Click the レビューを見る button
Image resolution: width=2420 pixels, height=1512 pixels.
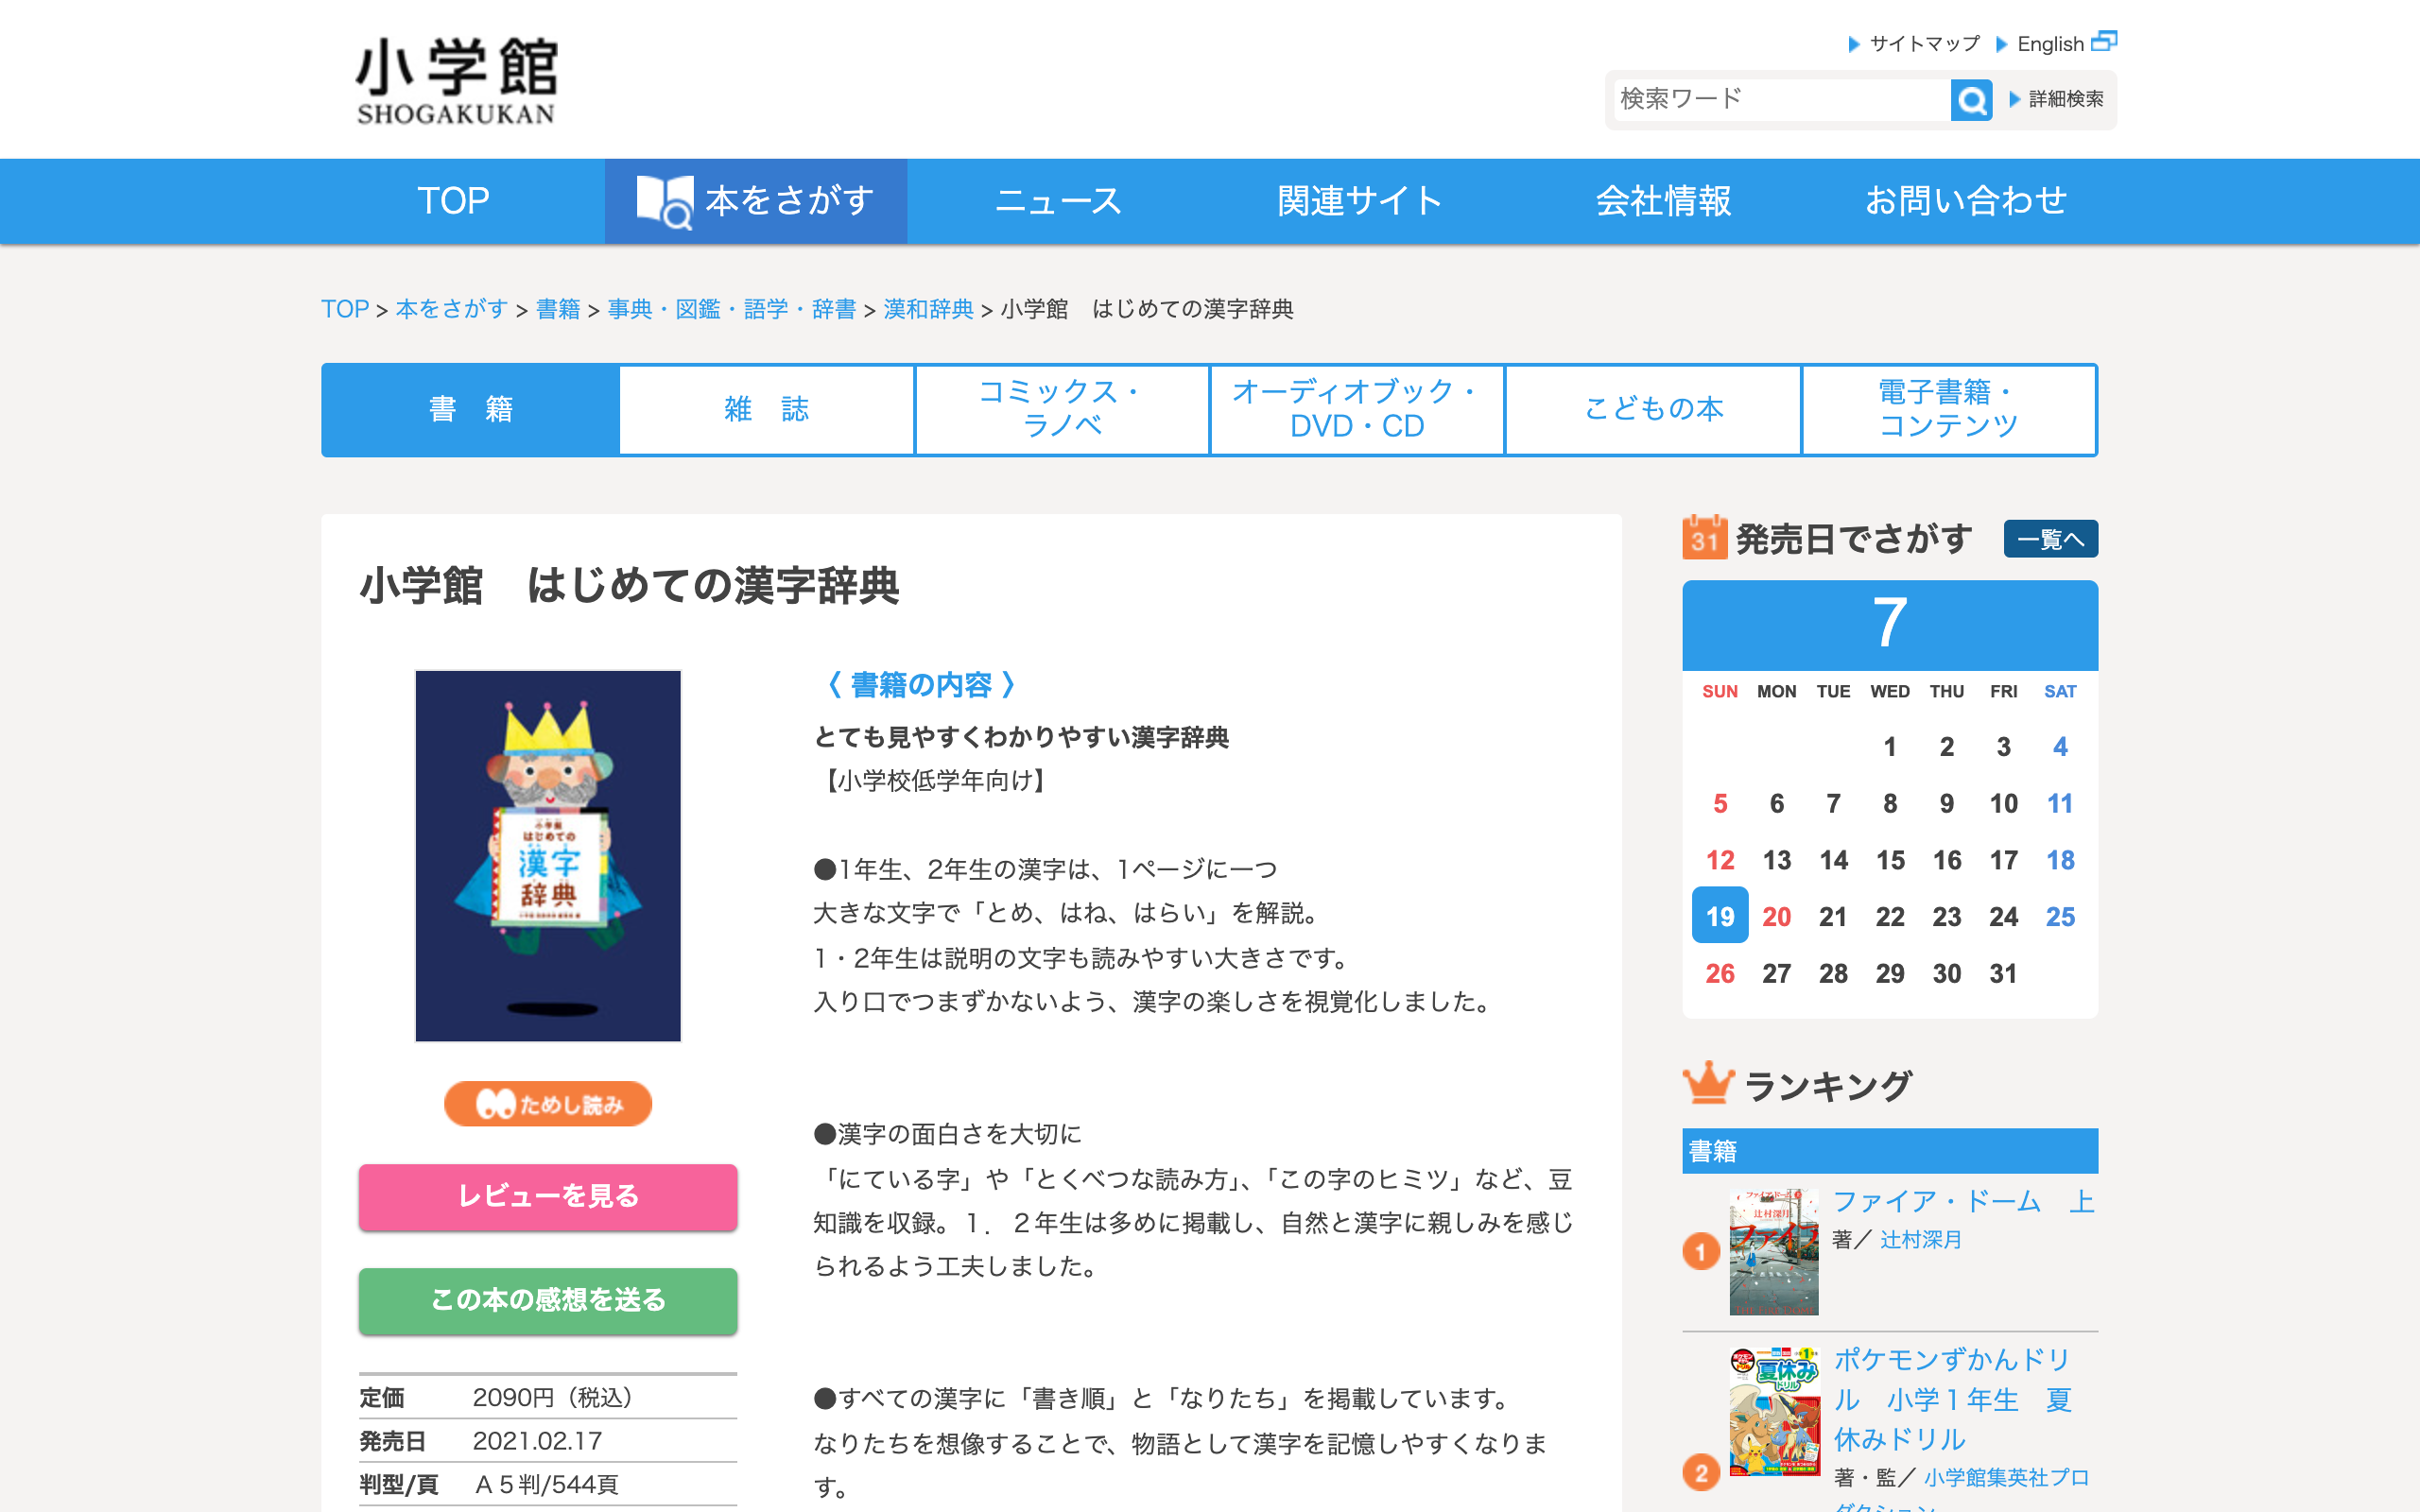pos(548,1196)
